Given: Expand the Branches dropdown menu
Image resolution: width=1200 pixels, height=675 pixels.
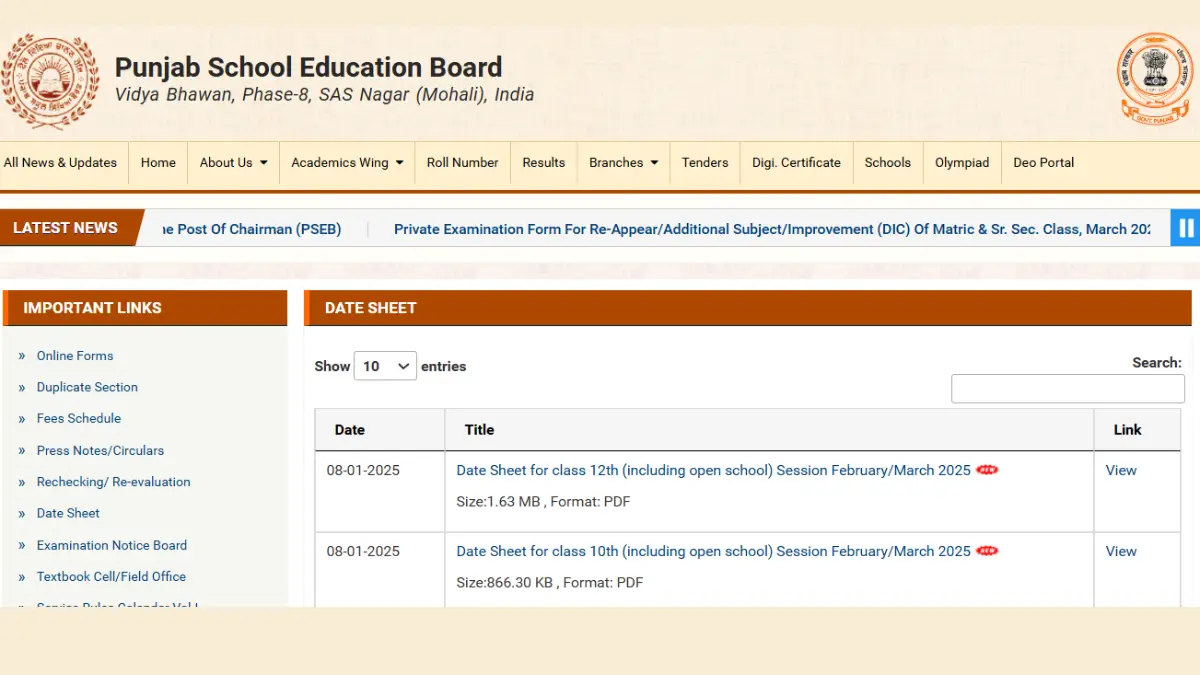Looking at the screenshot, I should (623, 162).
